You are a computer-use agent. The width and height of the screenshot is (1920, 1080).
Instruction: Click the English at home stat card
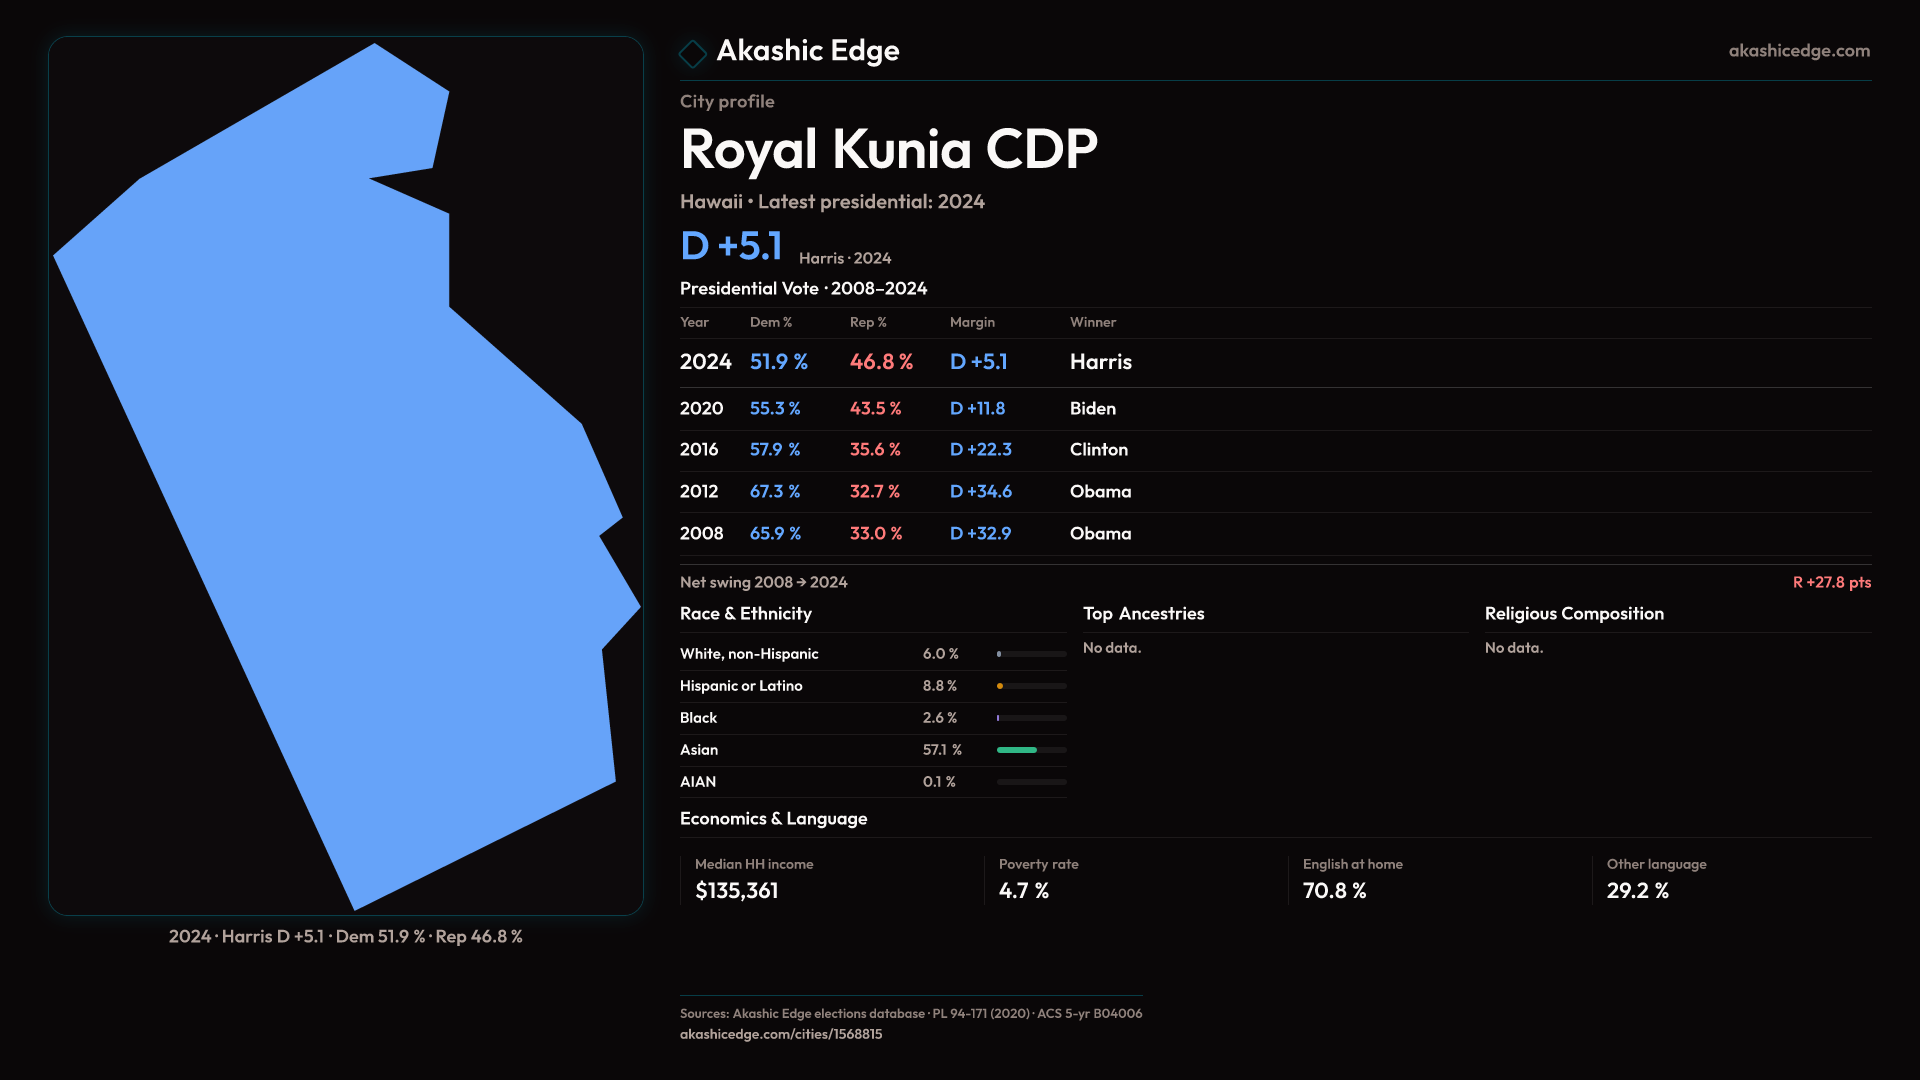point(1438,879)
